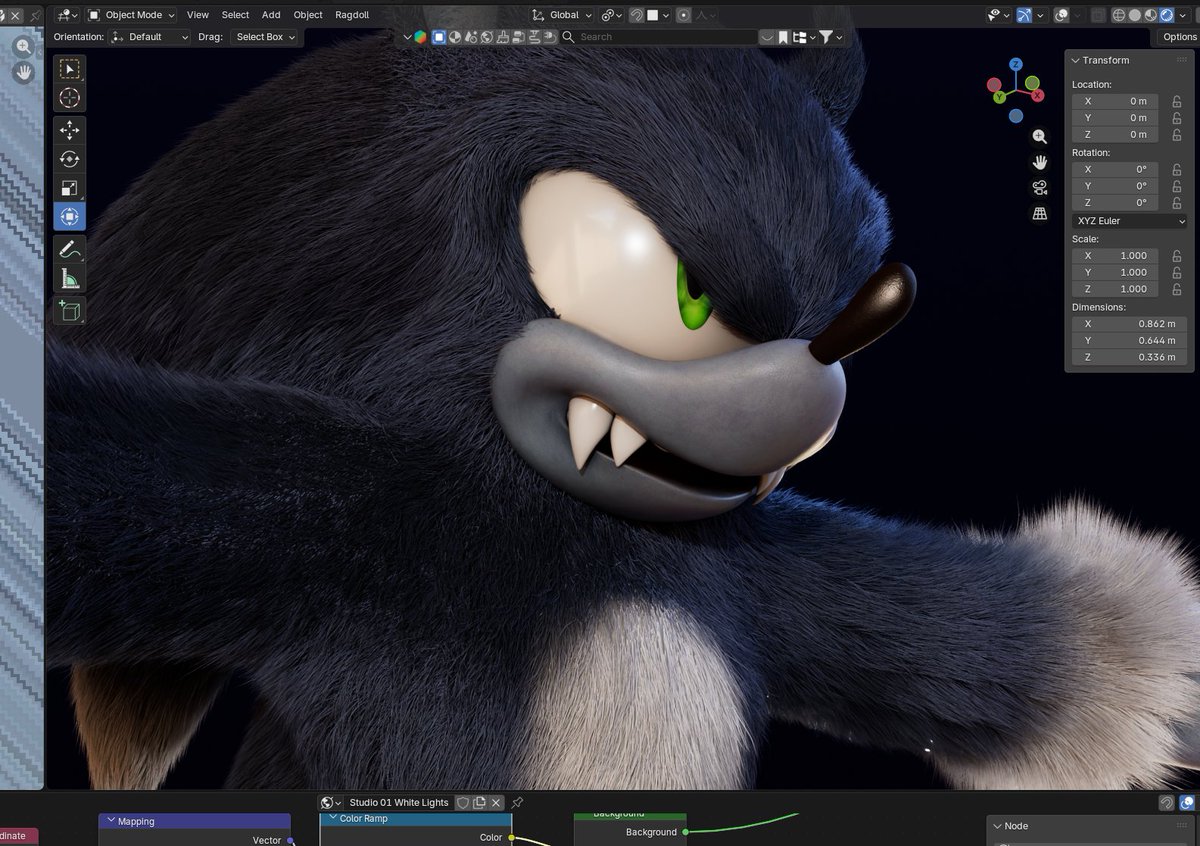
Task: Open the Ragdoll menu
Action: [x=352, y=15]
